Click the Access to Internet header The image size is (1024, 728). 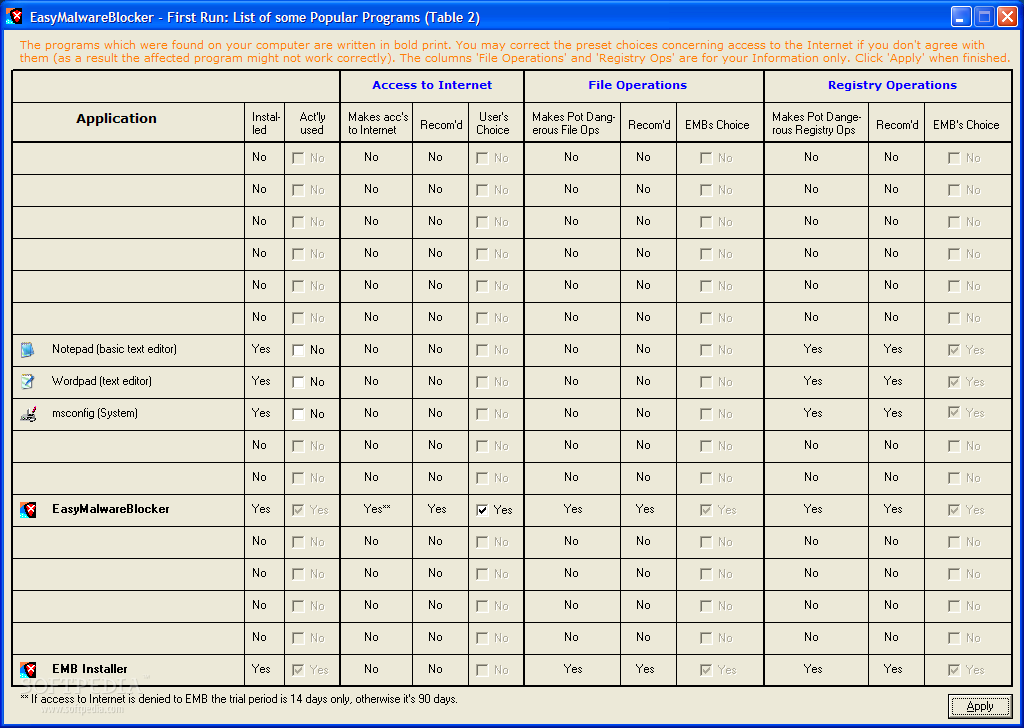[x=432, y=85]
